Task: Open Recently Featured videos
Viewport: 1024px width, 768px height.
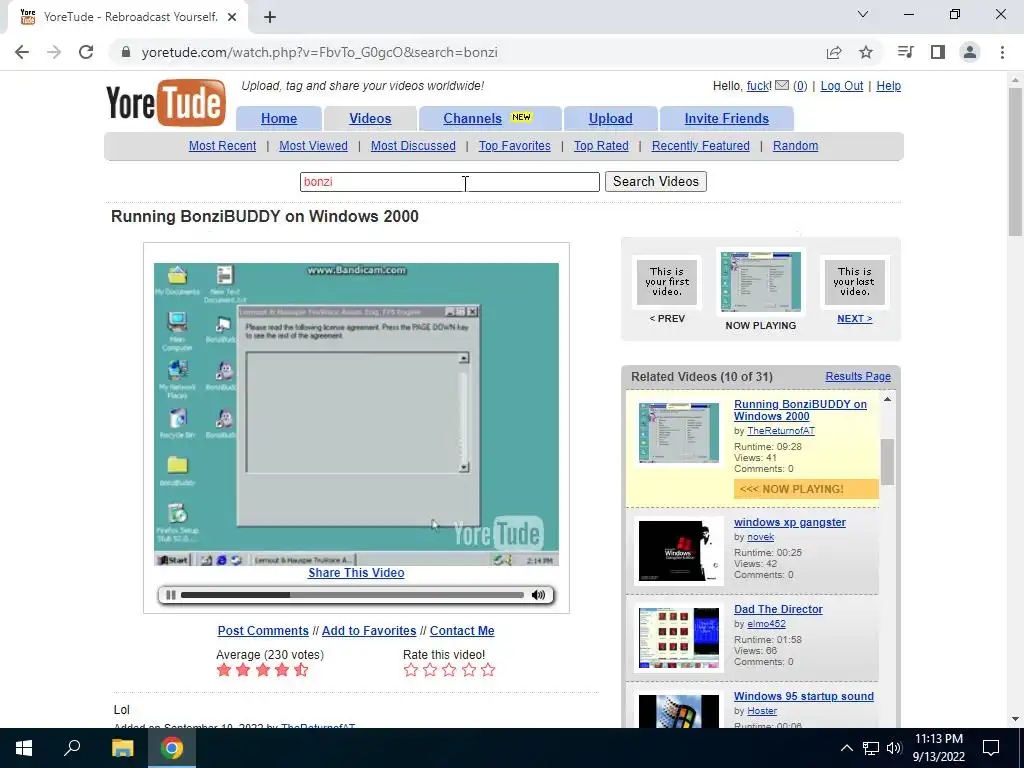Action: (701, 146)
